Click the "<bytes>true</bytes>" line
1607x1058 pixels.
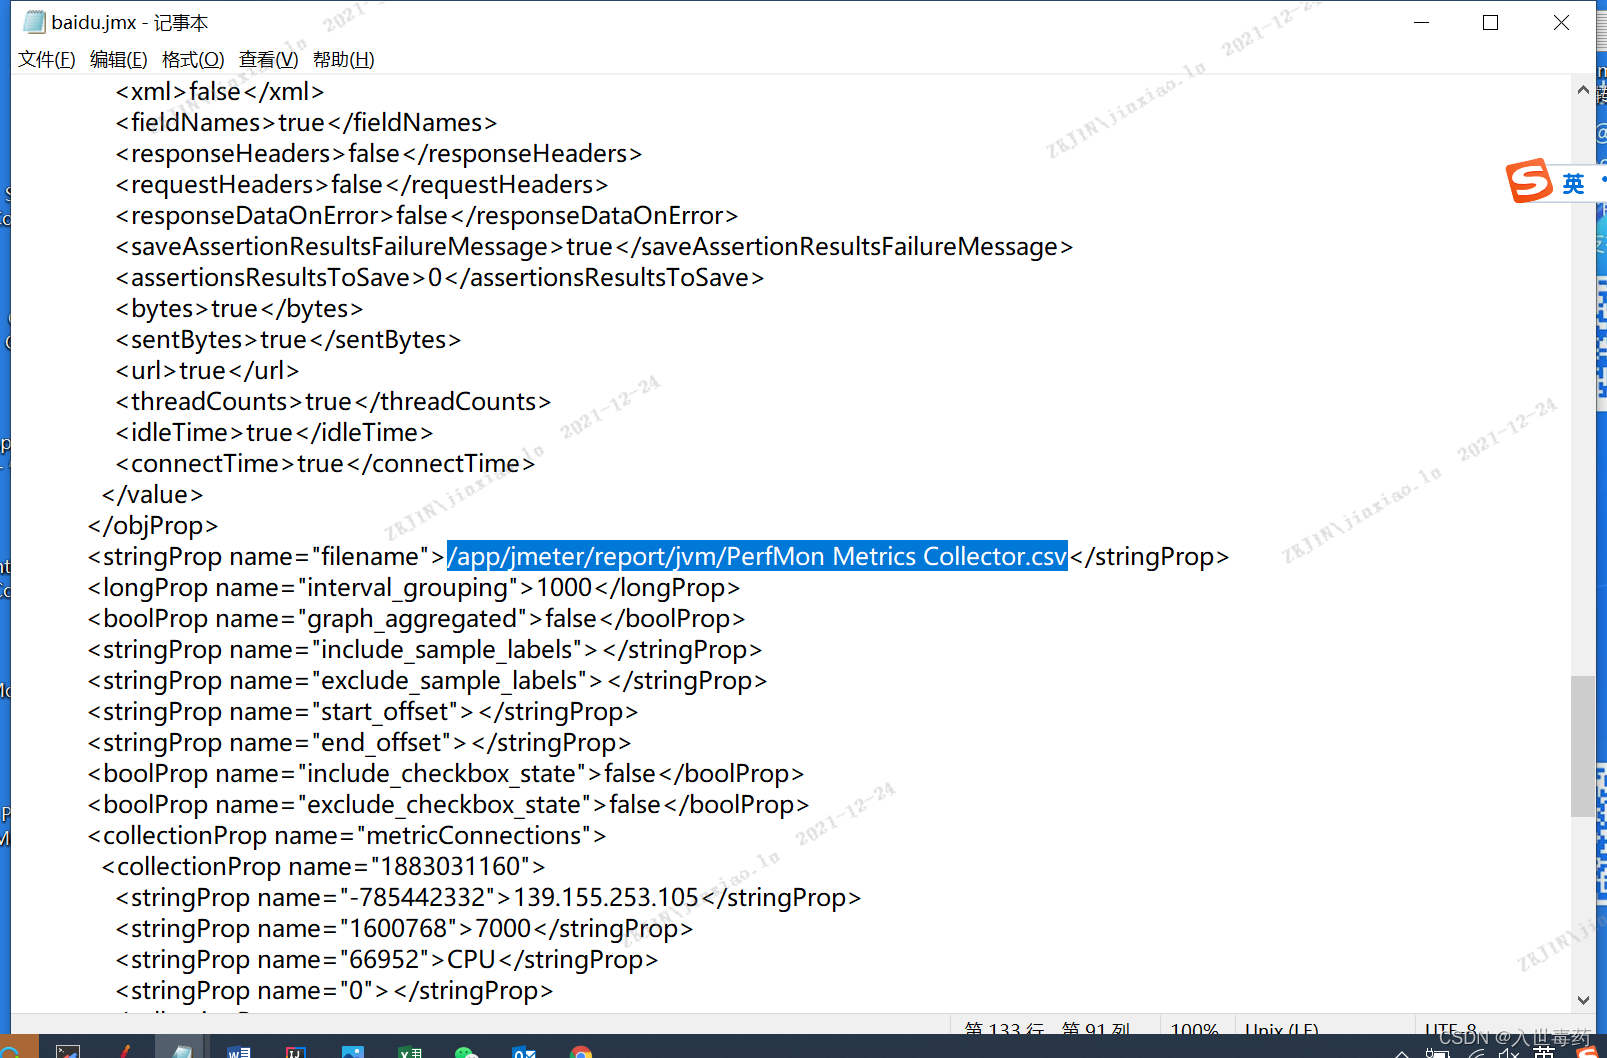tap(239, 309)
